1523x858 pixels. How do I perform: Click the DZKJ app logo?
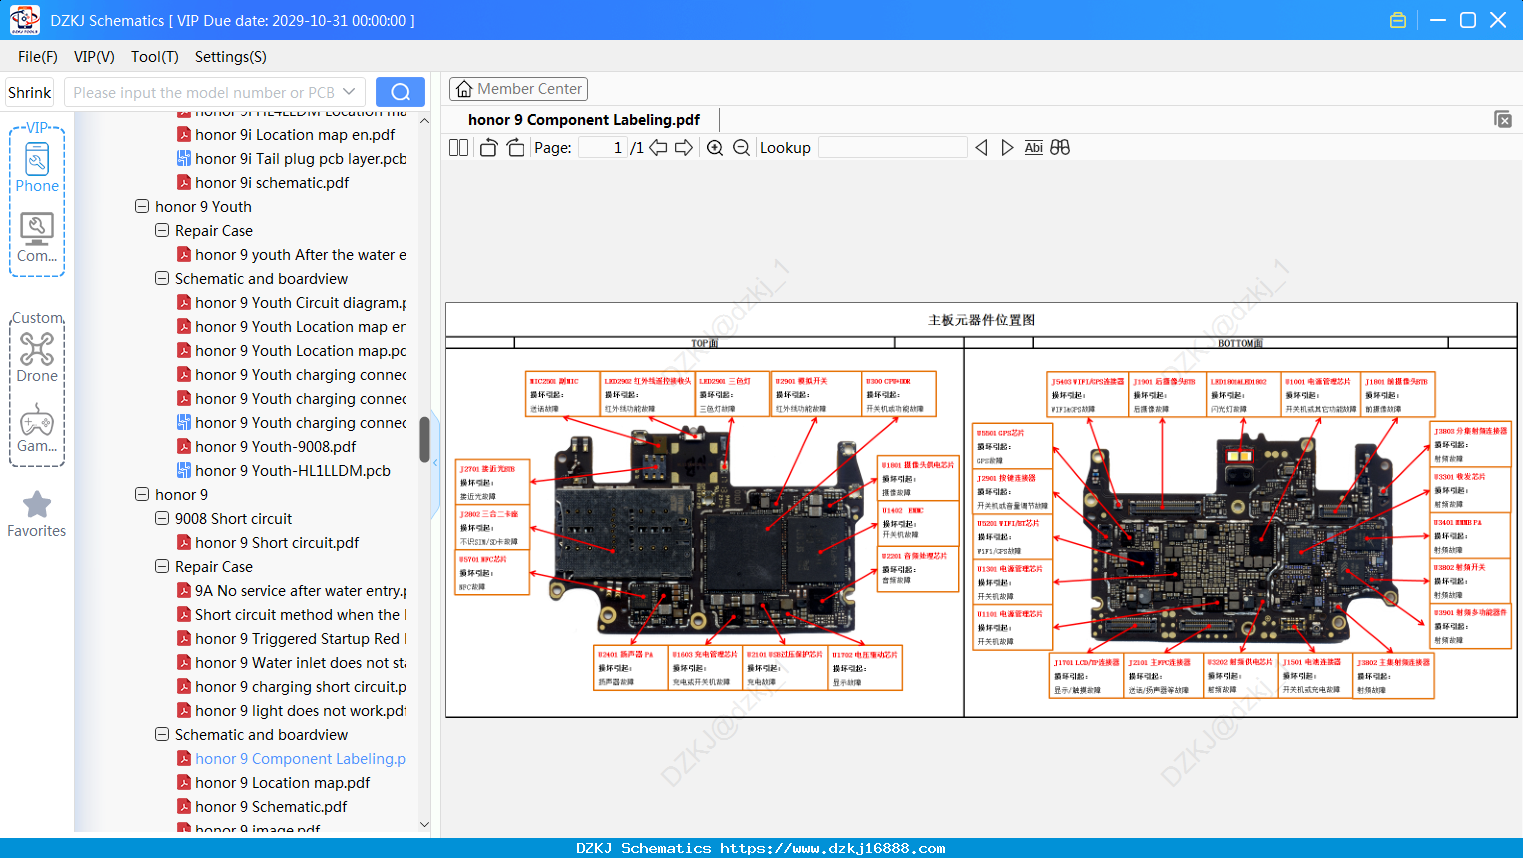[x=24, y=20]
